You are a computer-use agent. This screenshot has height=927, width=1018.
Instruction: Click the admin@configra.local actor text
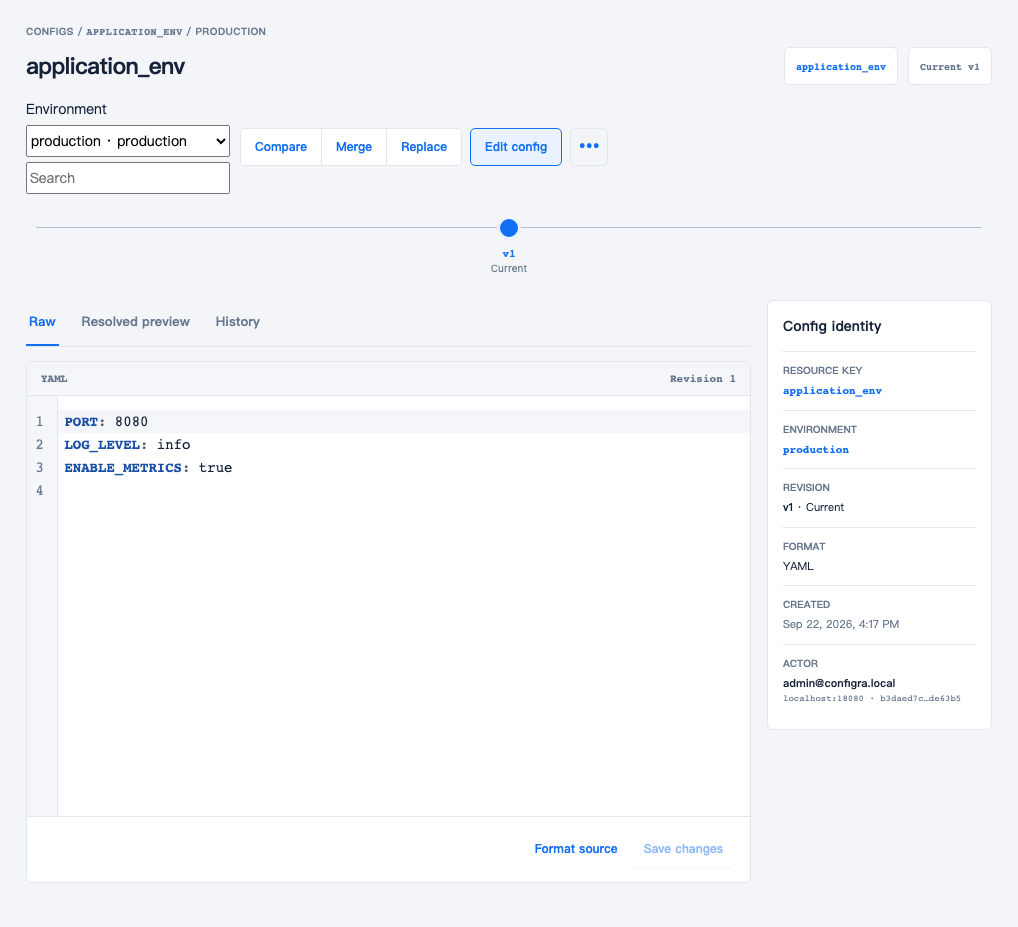pyautogui.click(x=839, y=683)
